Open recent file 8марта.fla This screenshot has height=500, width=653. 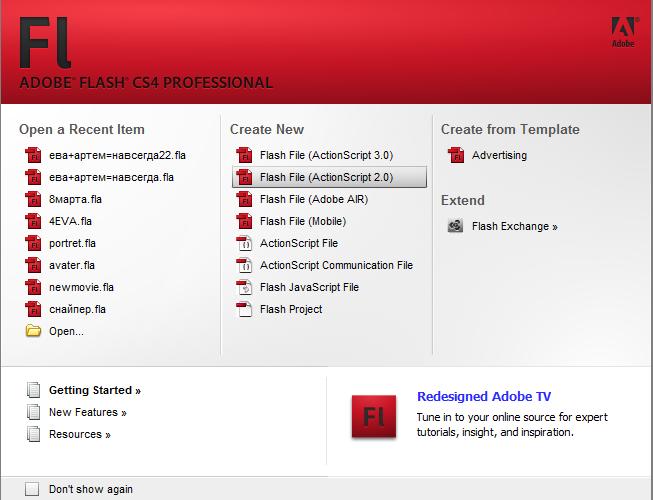click(75, 199)
